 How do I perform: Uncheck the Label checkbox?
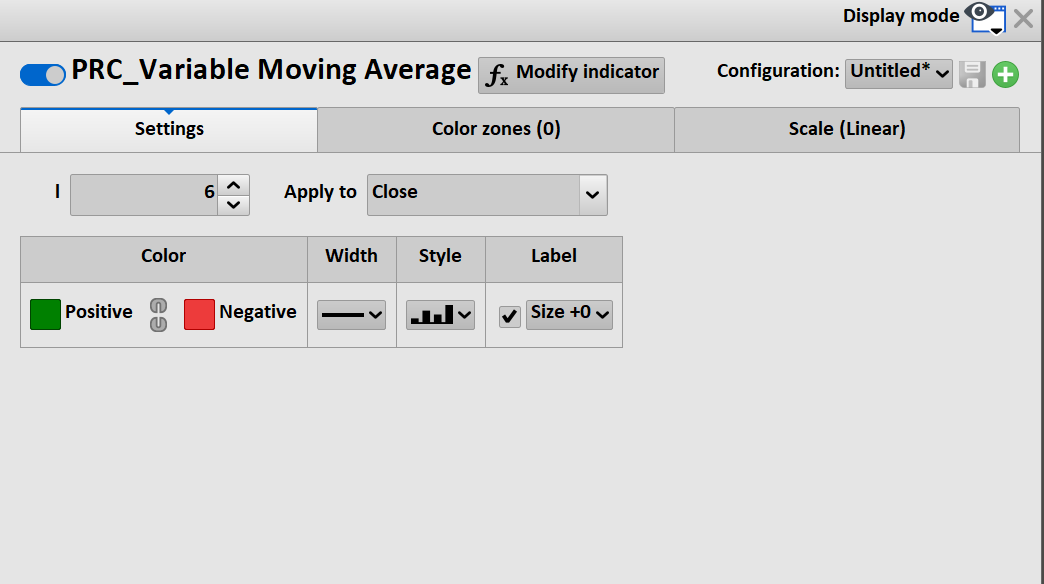pos(510,316)
